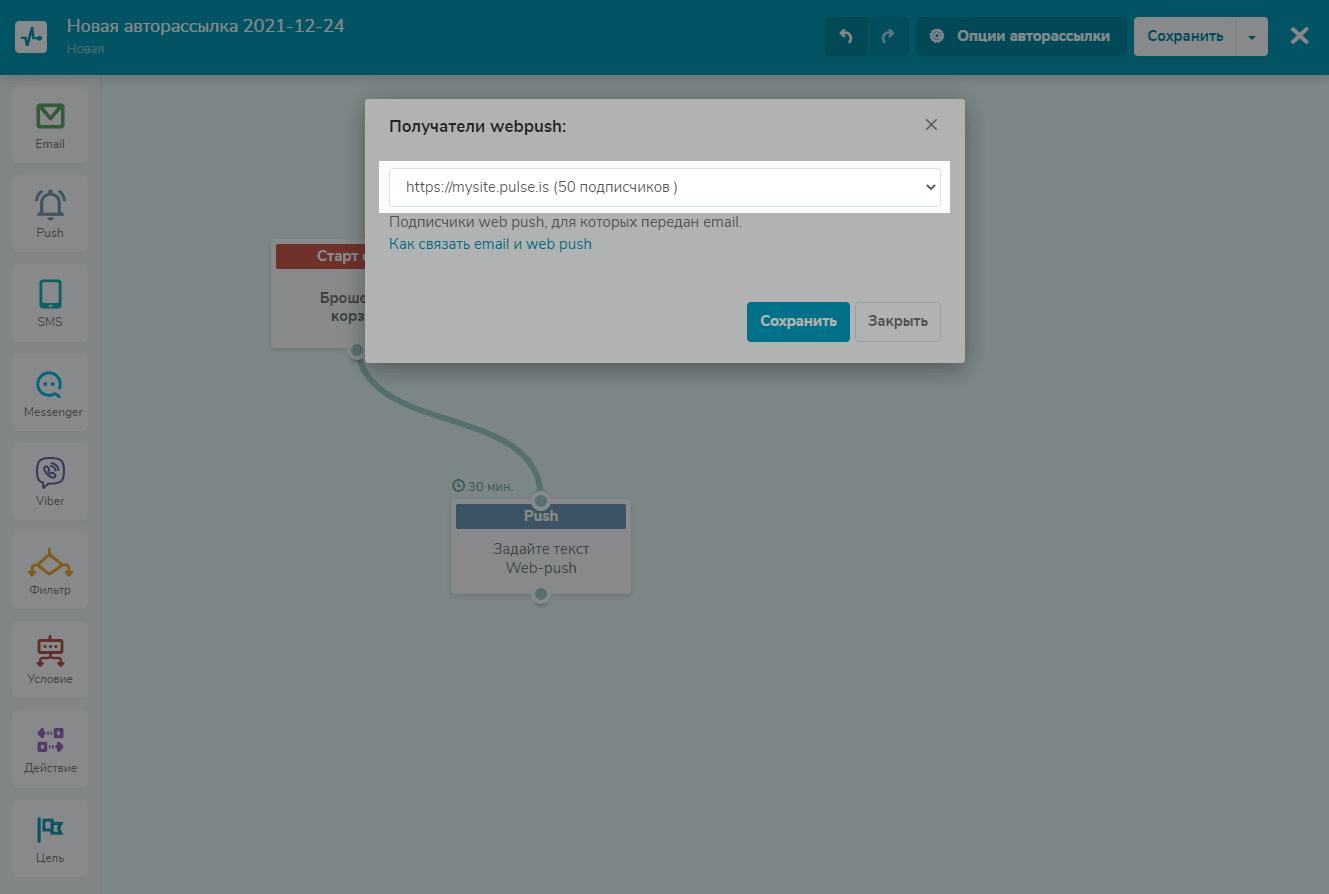
Task: Expand the Сохранить dropdown arrow
Action: tap(1252, 37)
